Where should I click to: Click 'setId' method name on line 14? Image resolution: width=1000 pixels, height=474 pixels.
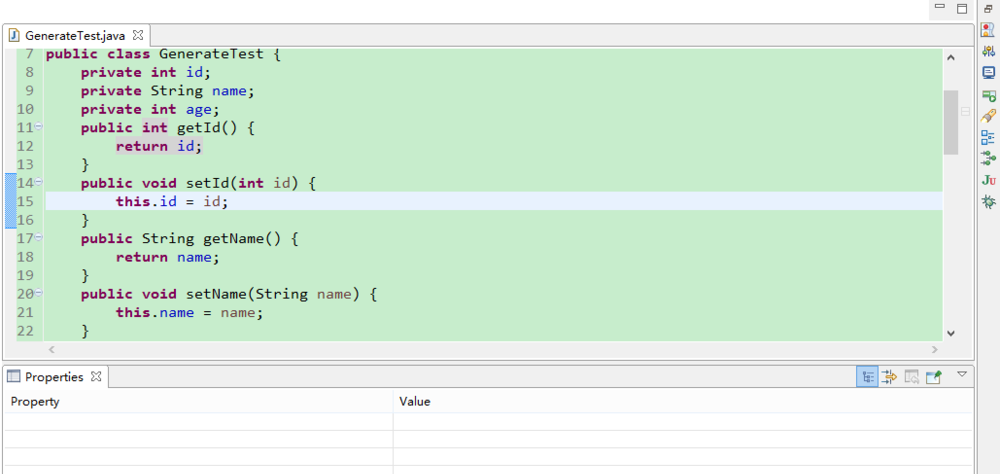[x=207, y=183]
